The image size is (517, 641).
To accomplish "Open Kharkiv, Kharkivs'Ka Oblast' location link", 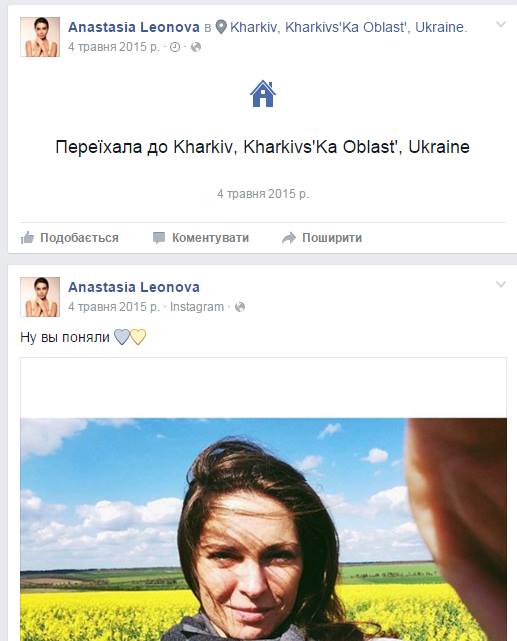I will click(x=348, y=27).
